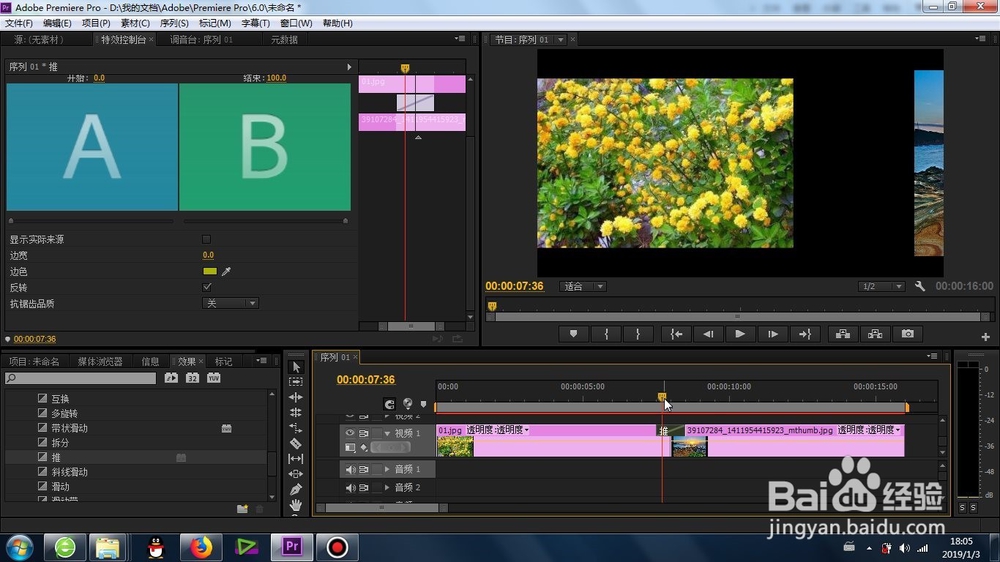
Task: Select the Band Slide effect
Action: tap(70, 428)
